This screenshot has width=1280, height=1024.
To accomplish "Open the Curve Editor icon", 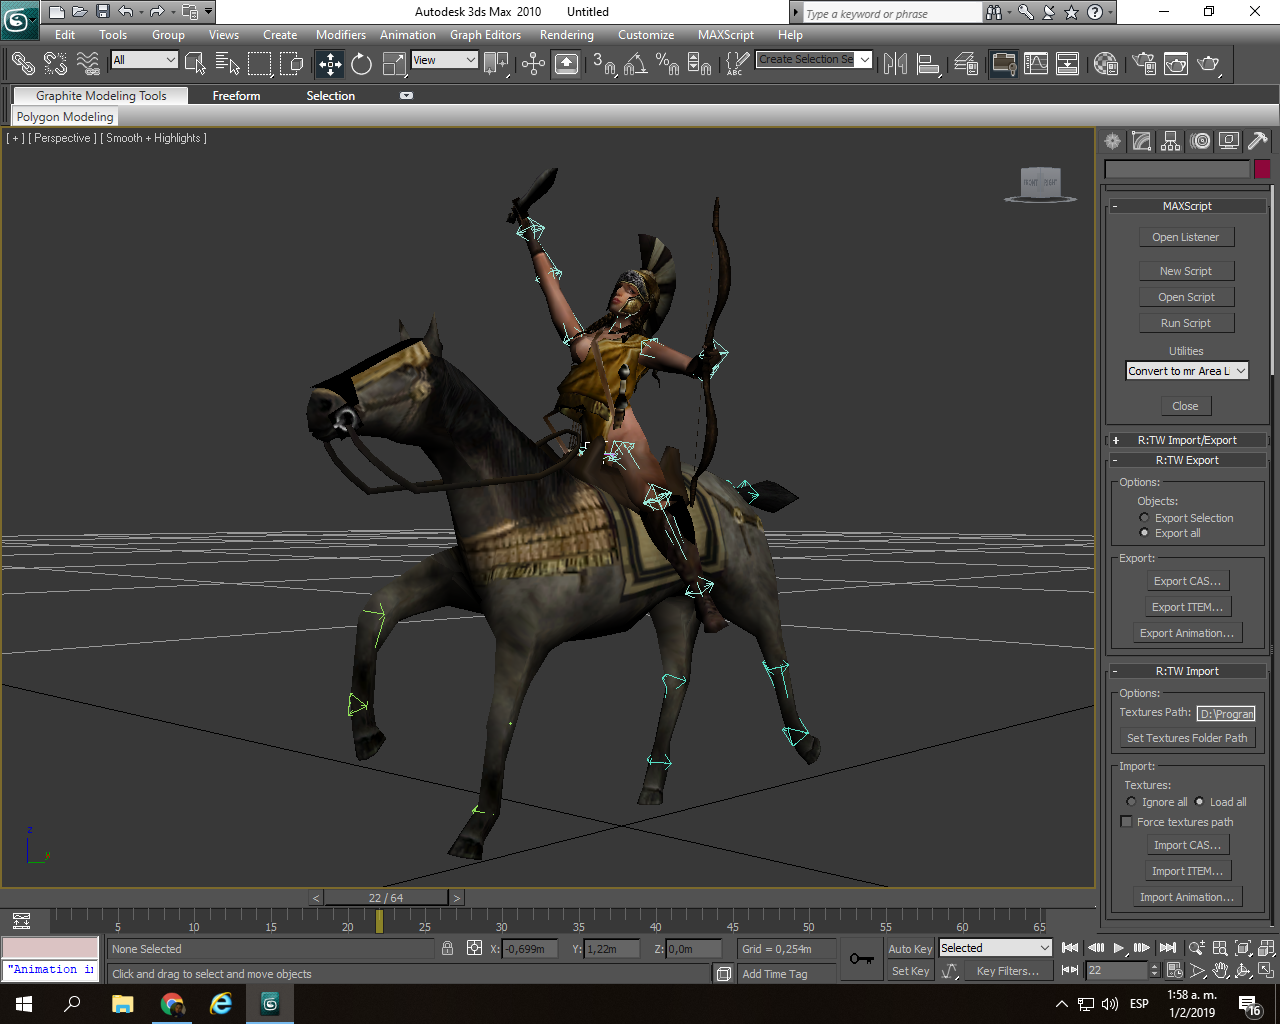I will [x=1036, y=64].
